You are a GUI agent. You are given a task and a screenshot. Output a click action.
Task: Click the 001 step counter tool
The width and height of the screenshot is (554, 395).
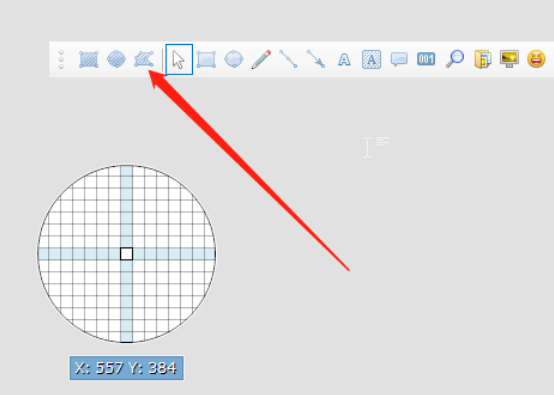426,59
